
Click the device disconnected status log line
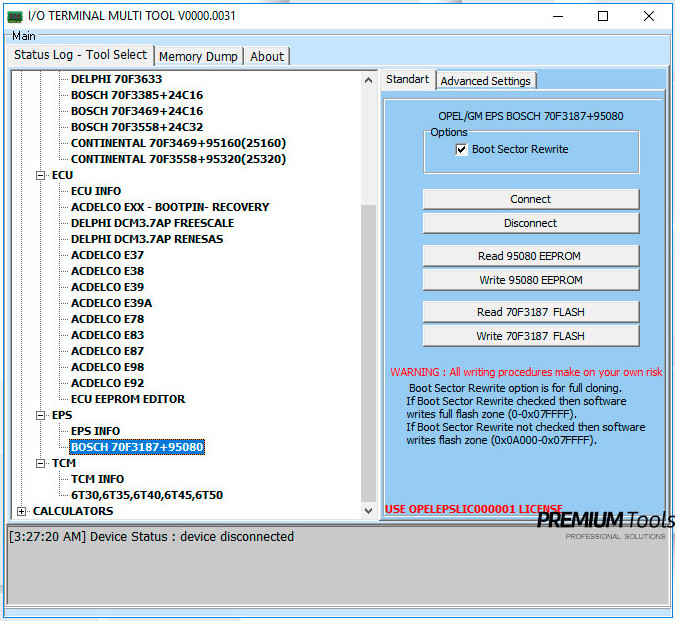pos(151,537)
